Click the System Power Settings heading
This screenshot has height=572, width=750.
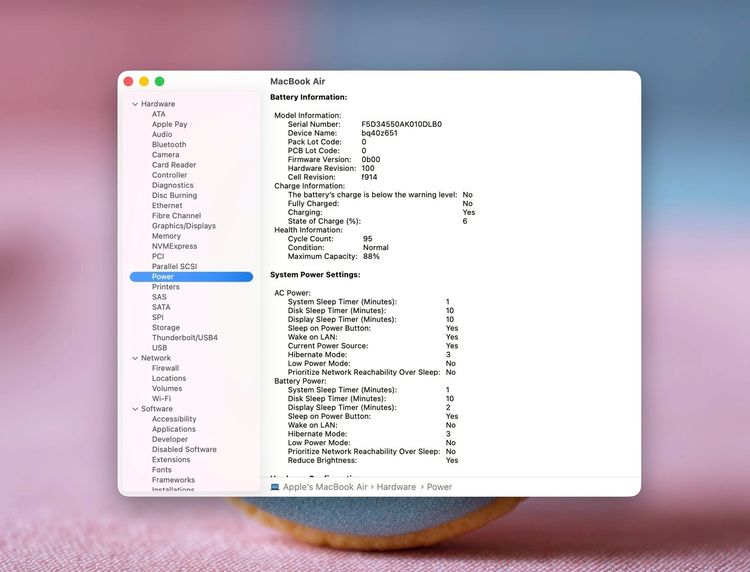[x=315, y=275]
